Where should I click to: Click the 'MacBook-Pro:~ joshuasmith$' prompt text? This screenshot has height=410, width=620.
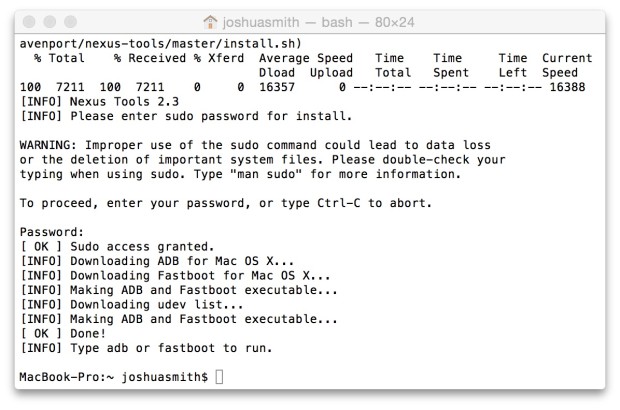[114, 377]
